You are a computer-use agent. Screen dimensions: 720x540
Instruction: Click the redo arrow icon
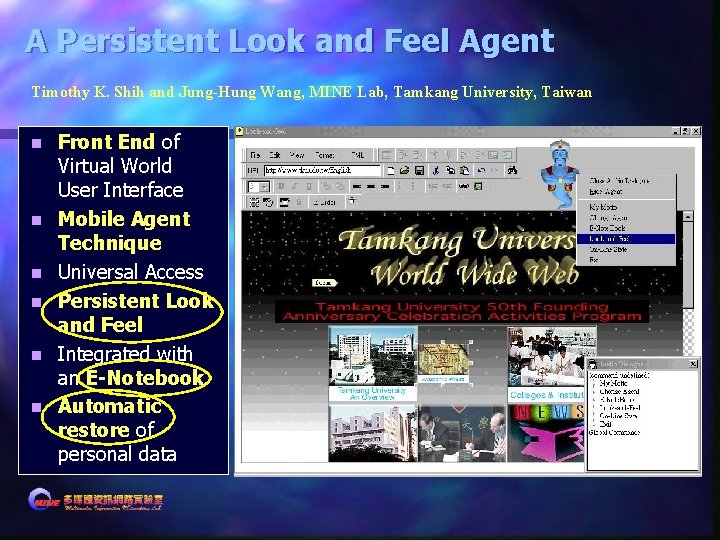(495, 170)
